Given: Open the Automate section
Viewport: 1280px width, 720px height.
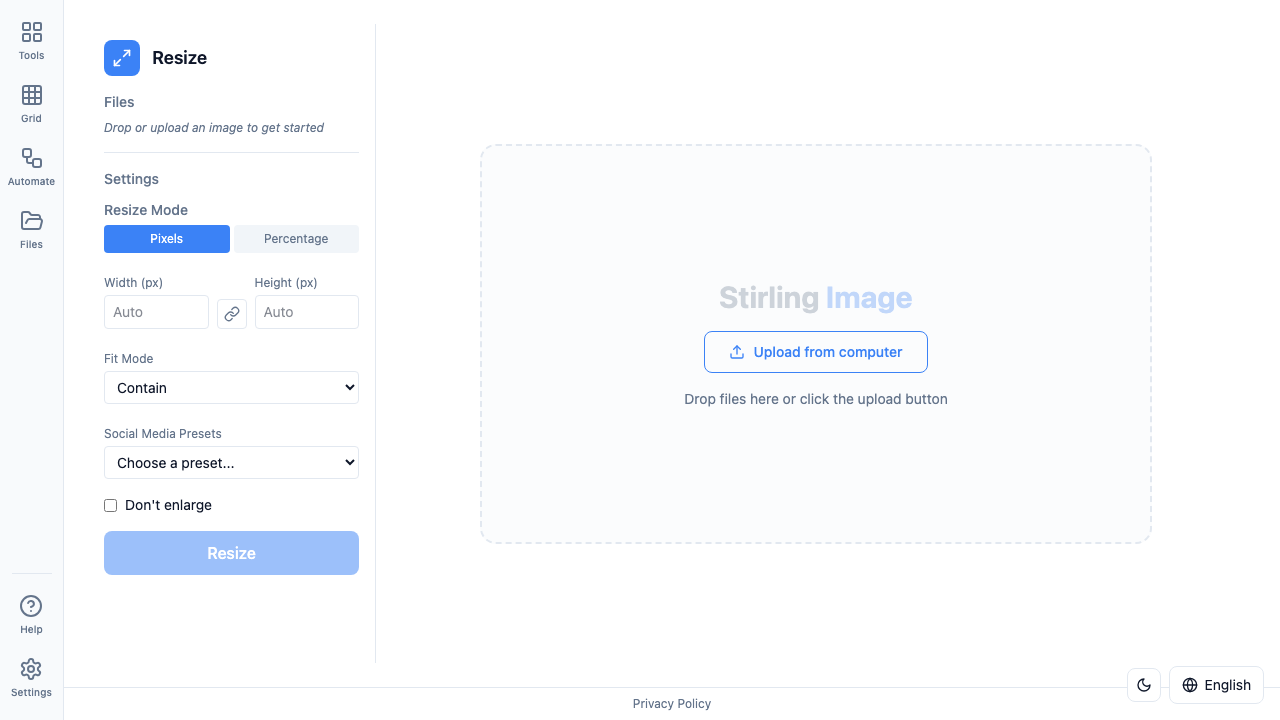Looking at the screenshot, I should pyautogui.click(x=32, y=167).
